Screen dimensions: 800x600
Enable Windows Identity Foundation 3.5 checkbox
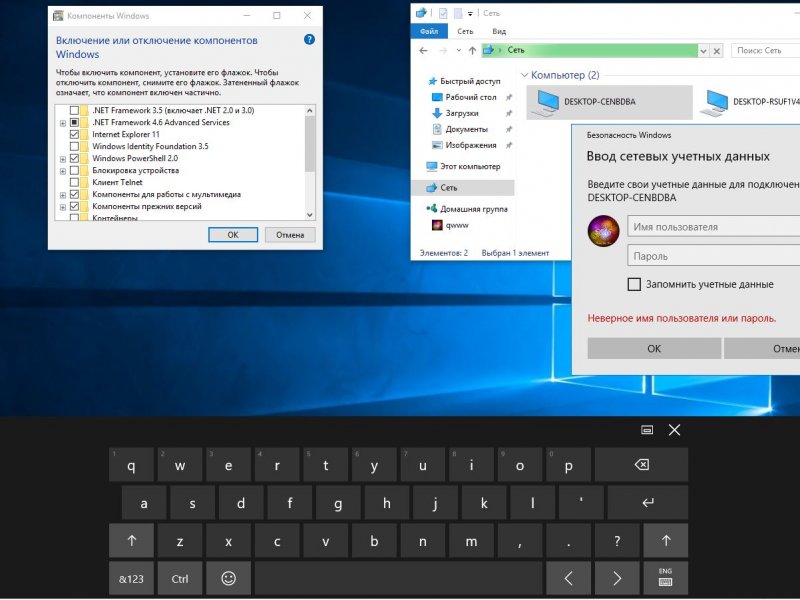point(74,146)
